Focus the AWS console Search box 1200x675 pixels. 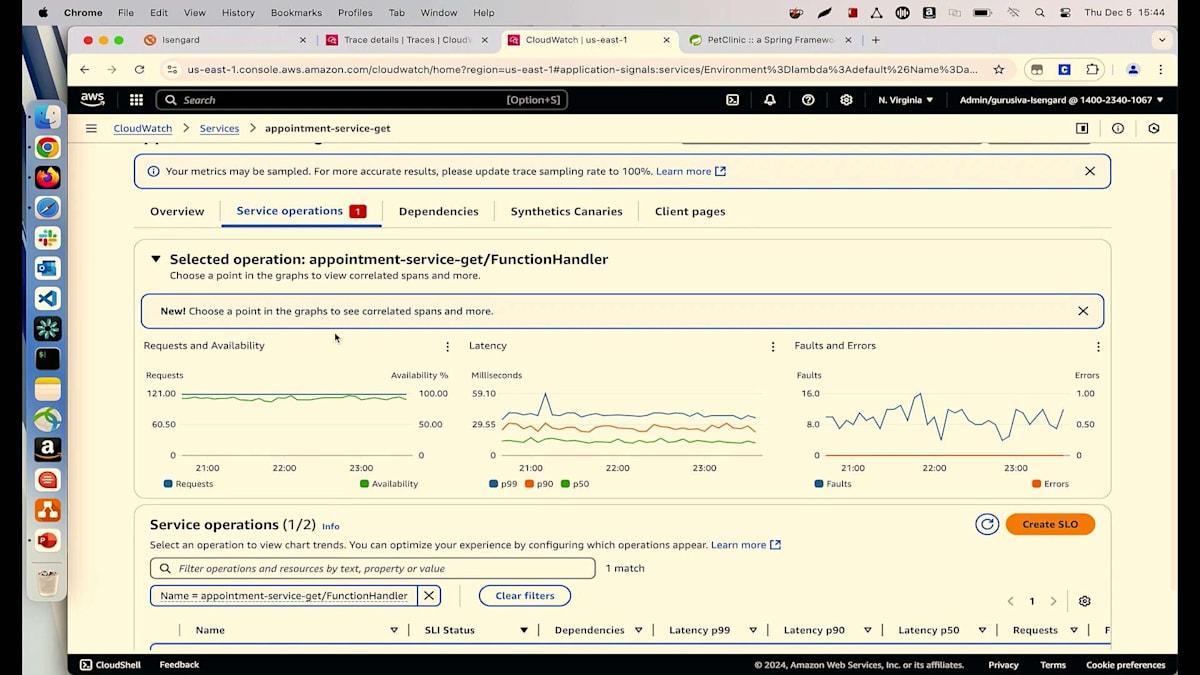click(x=362, y=100)
